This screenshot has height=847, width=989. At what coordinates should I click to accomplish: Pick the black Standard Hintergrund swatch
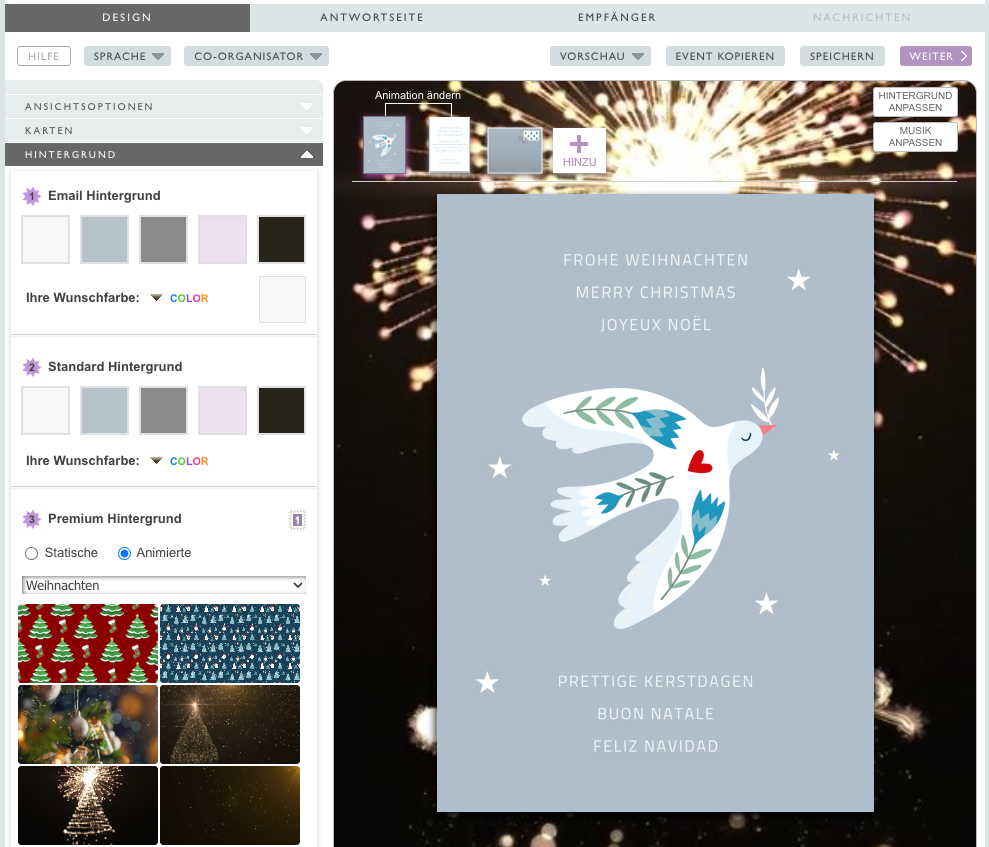click(281, 411)
